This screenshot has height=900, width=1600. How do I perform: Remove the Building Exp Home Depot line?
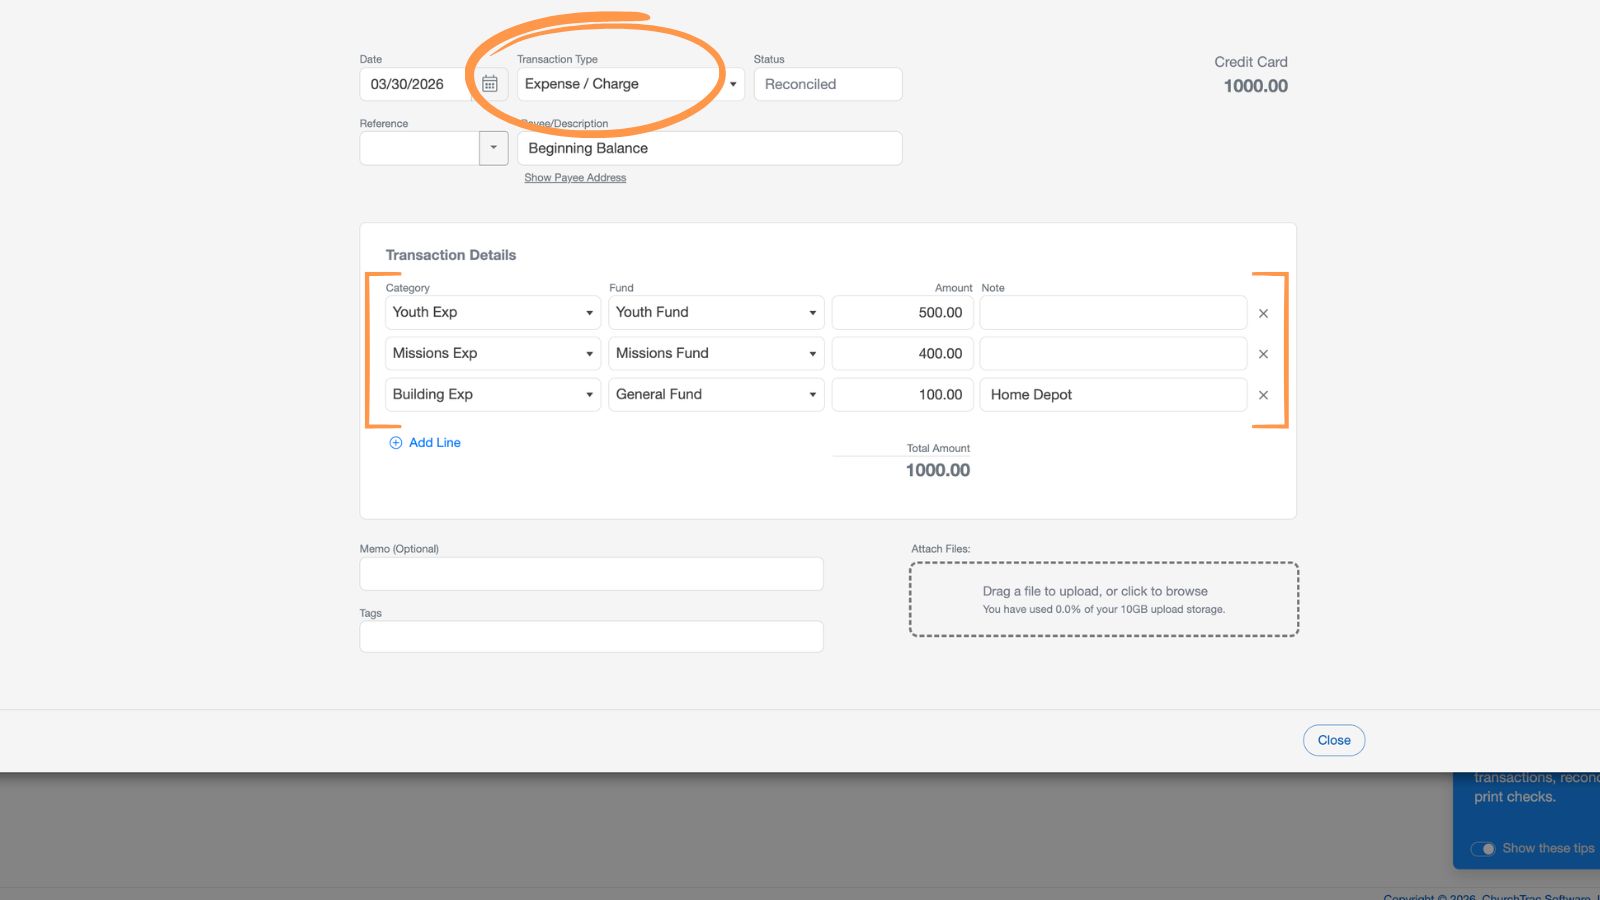click(1263, 395)
